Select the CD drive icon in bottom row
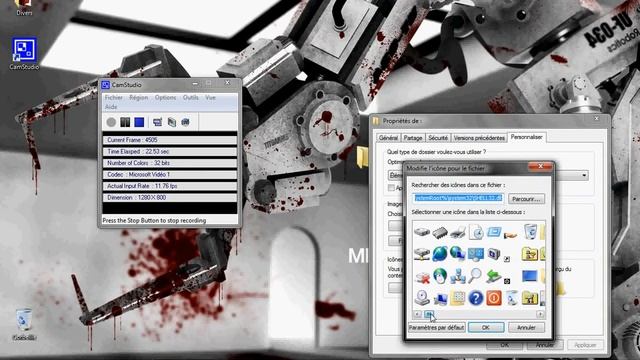 422,298
